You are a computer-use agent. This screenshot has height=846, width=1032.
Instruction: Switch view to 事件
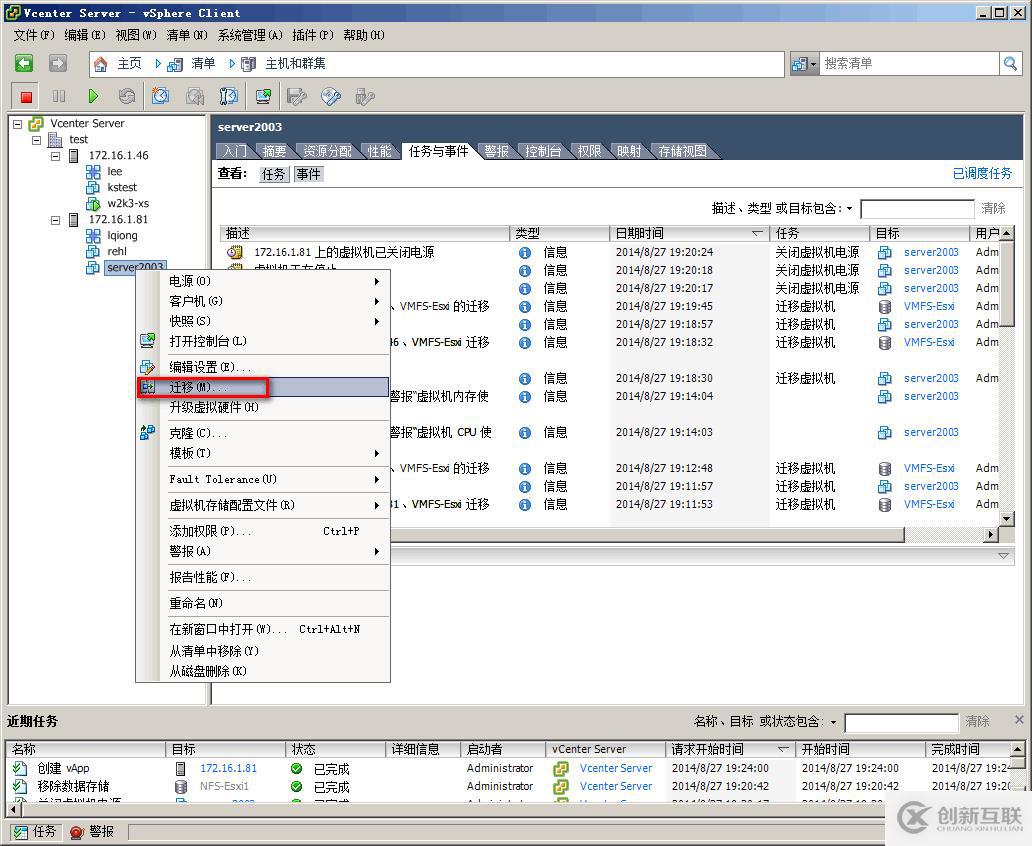308,173
